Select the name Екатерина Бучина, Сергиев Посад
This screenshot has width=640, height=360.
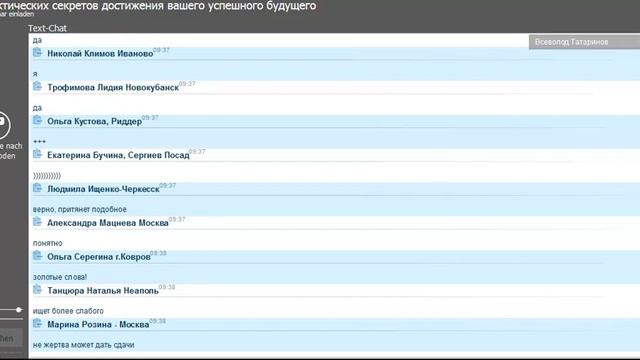pos(118,155)
